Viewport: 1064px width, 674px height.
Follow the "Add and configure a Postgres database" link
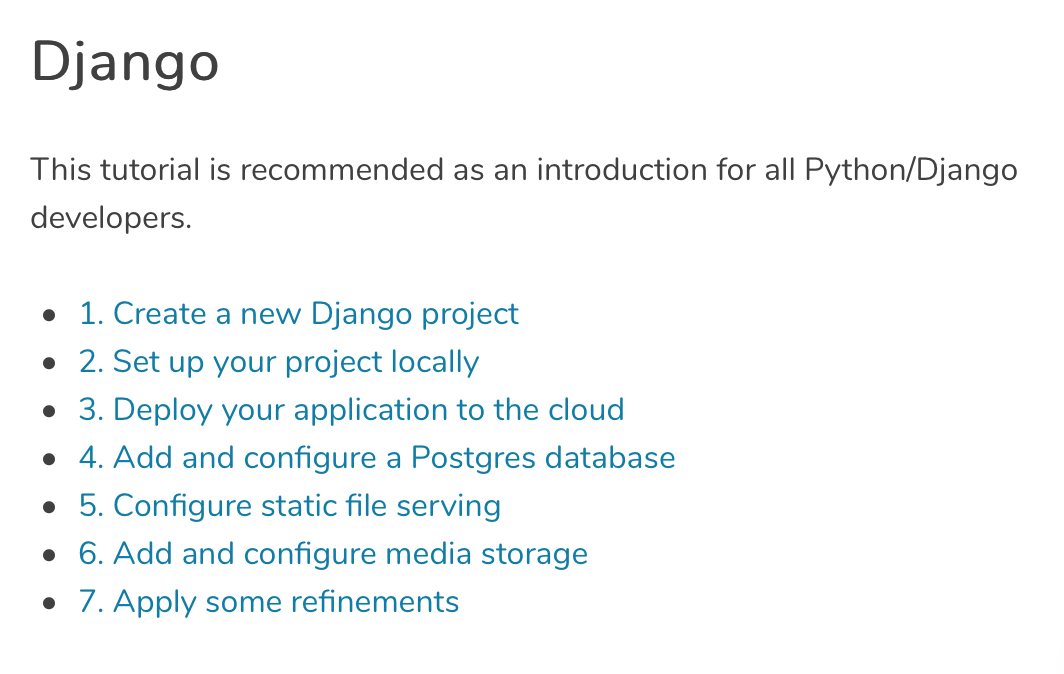(x=376, y=458)
